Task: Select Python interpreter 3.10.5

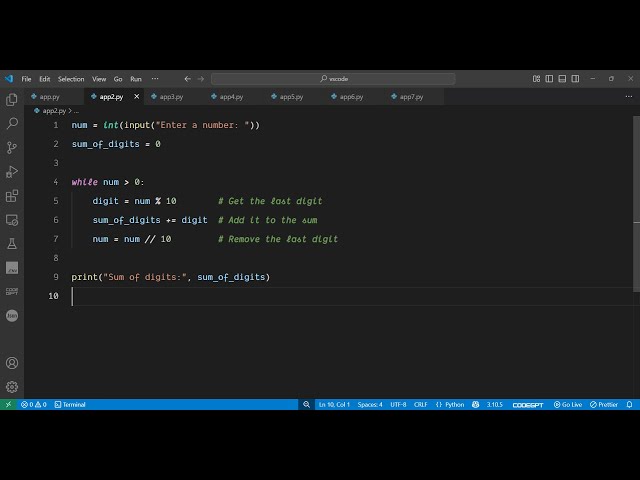Action: point(494,404)
